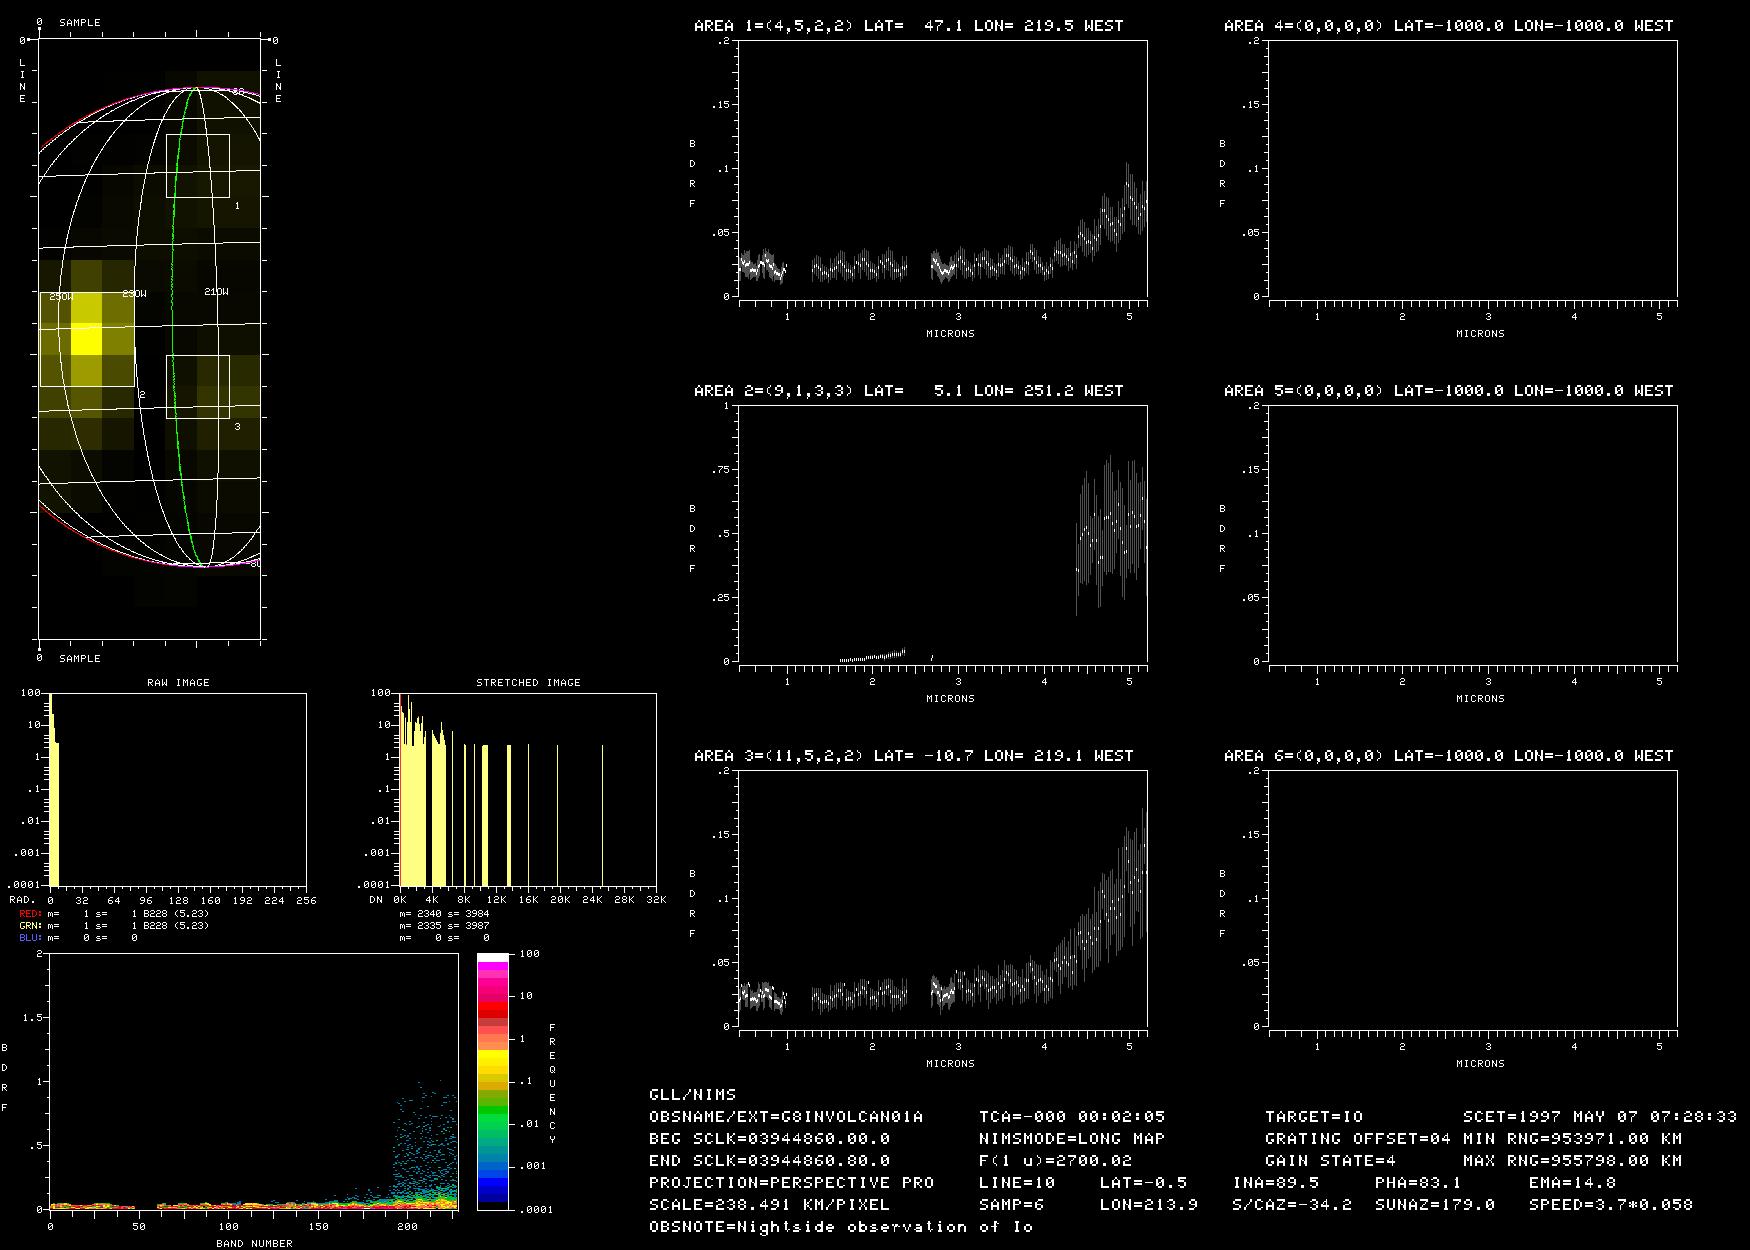Select the empty AREA 6 plot
This screenshot has height=1250, width=1750.
pyautogui.click(x=1473, y=898)
